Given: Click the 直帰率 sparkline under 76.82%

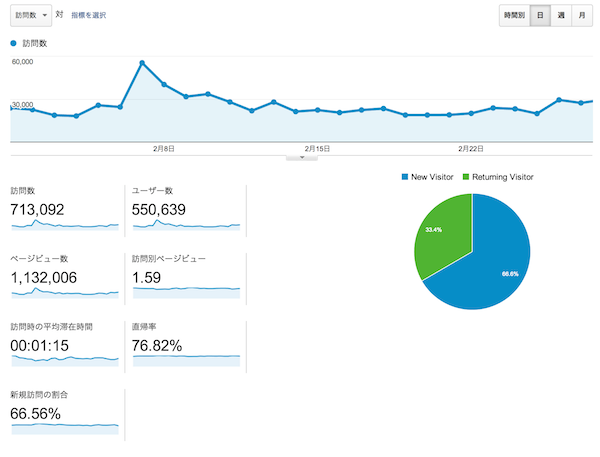Looking at the screenshot, I should pyautogui.click(x=186, y=359).
